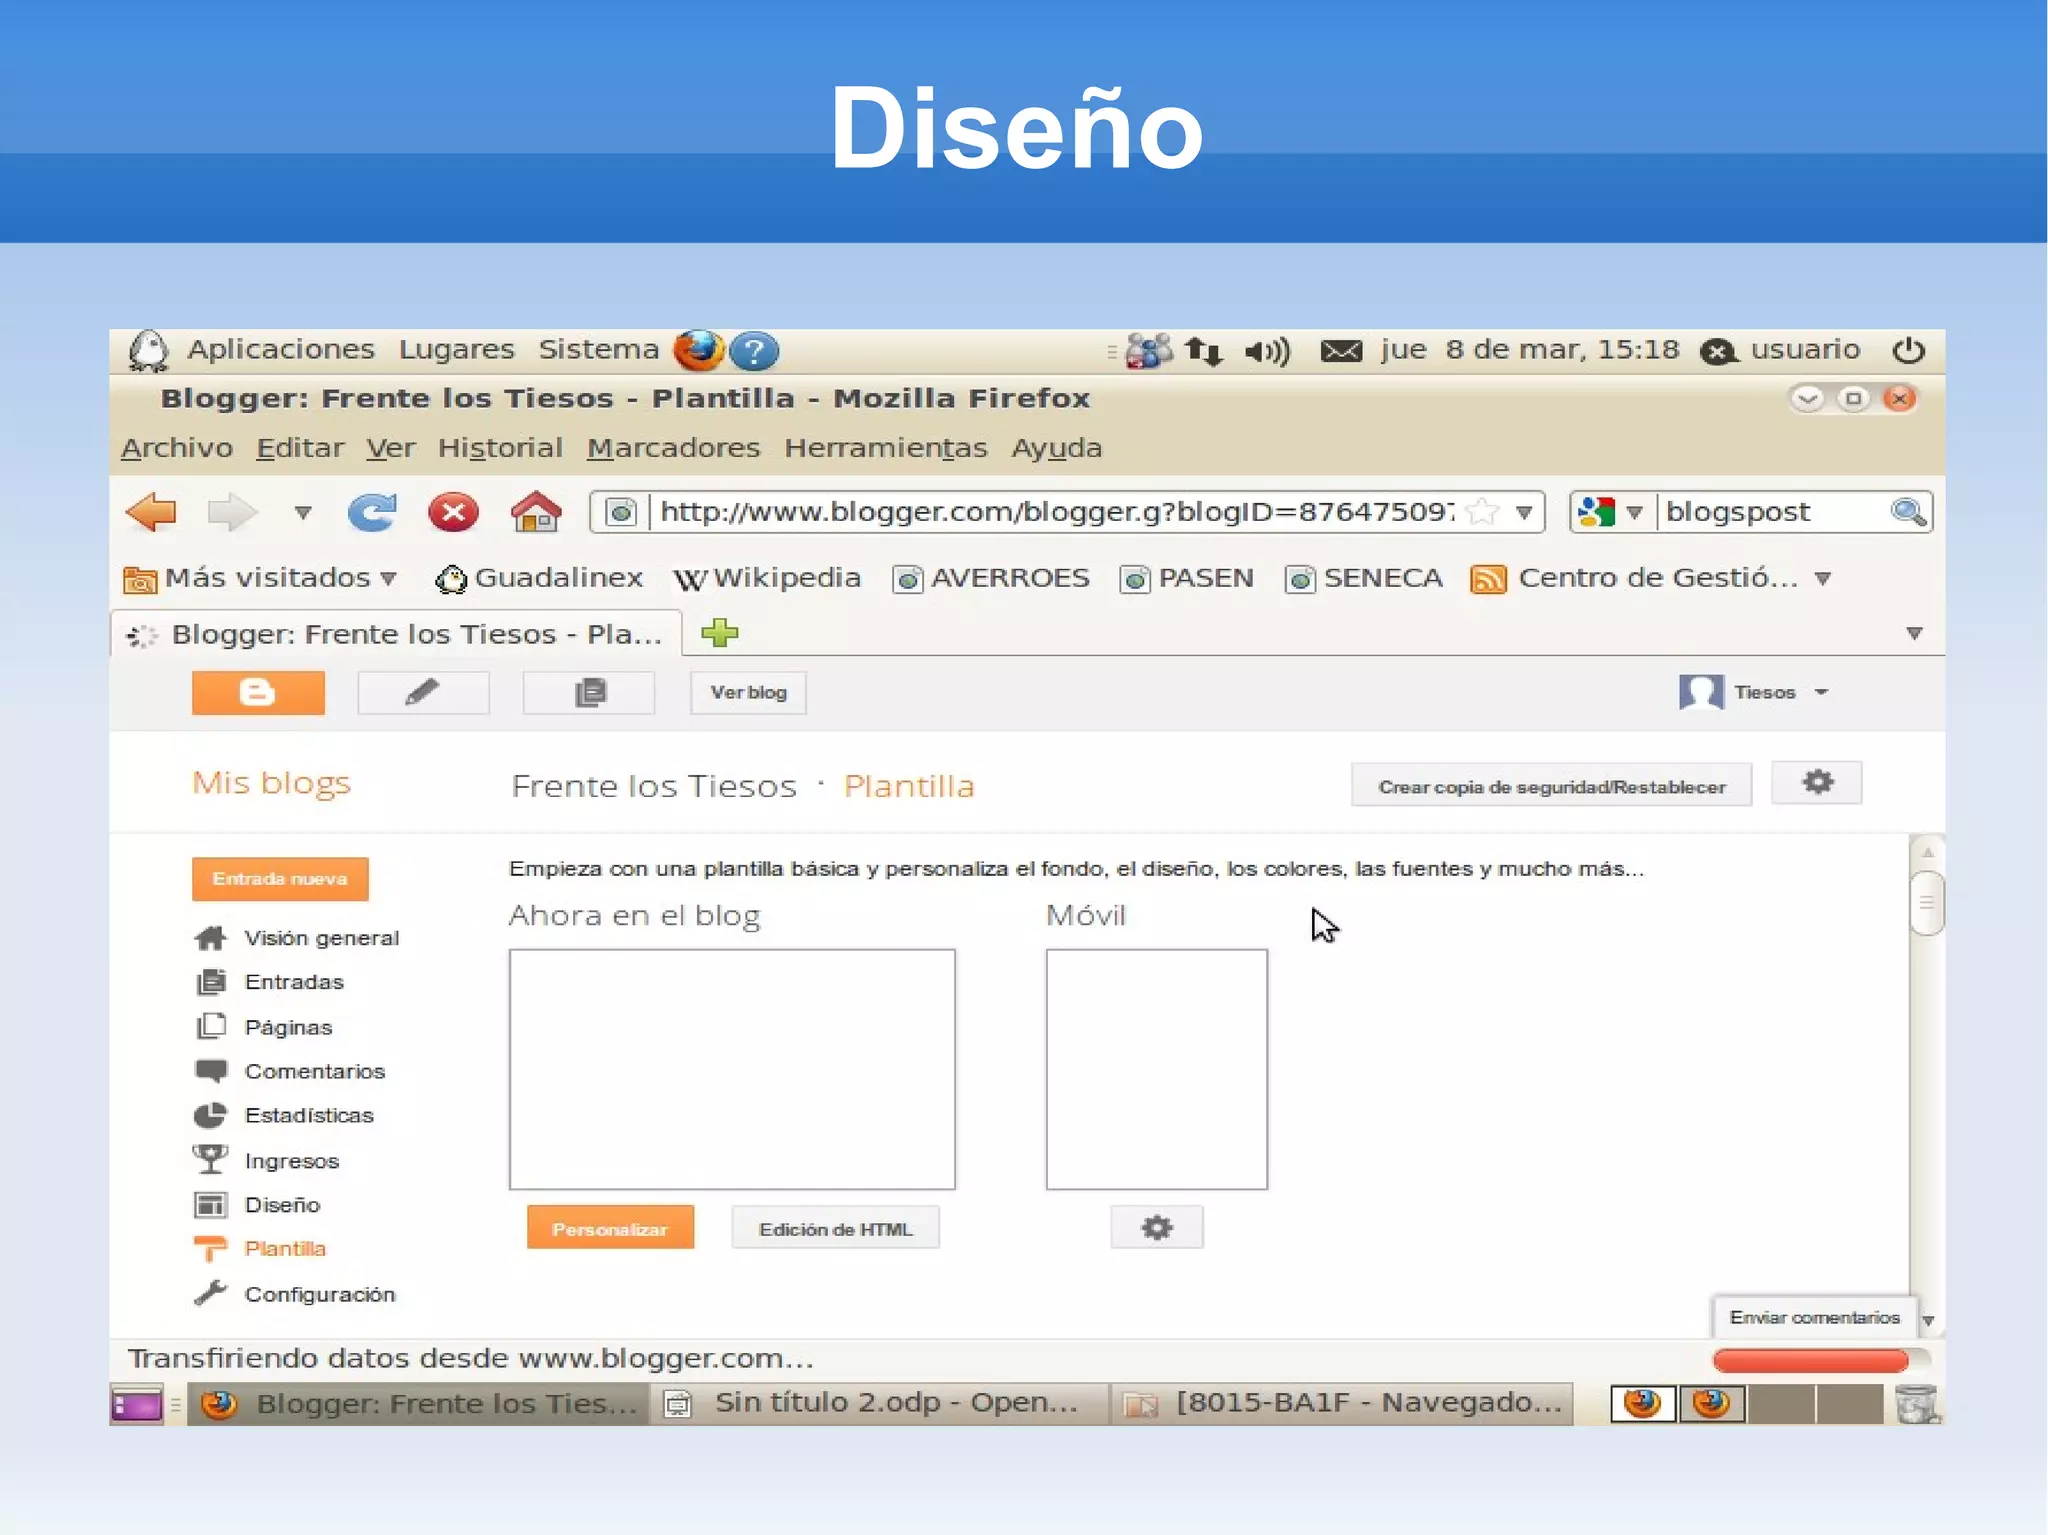Click the volume speaker icon
The width and height of the screenshot is (2048, 1535).
click(x=1267, y=351)
